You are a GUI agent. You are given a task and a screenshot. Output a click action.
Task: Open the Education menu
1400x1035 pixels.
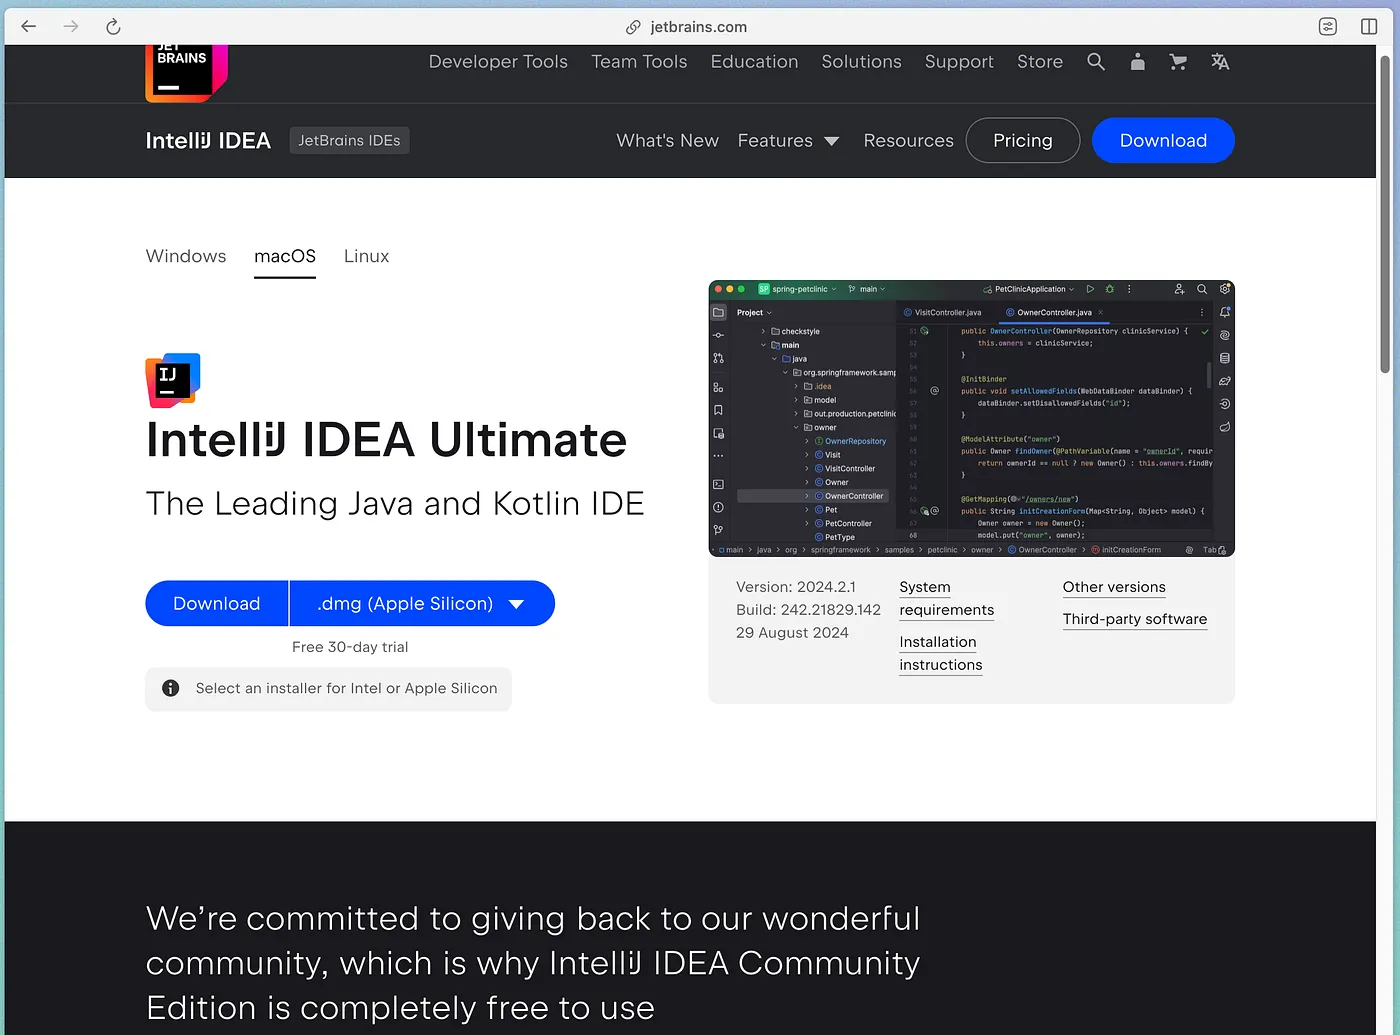click(754, 61)
